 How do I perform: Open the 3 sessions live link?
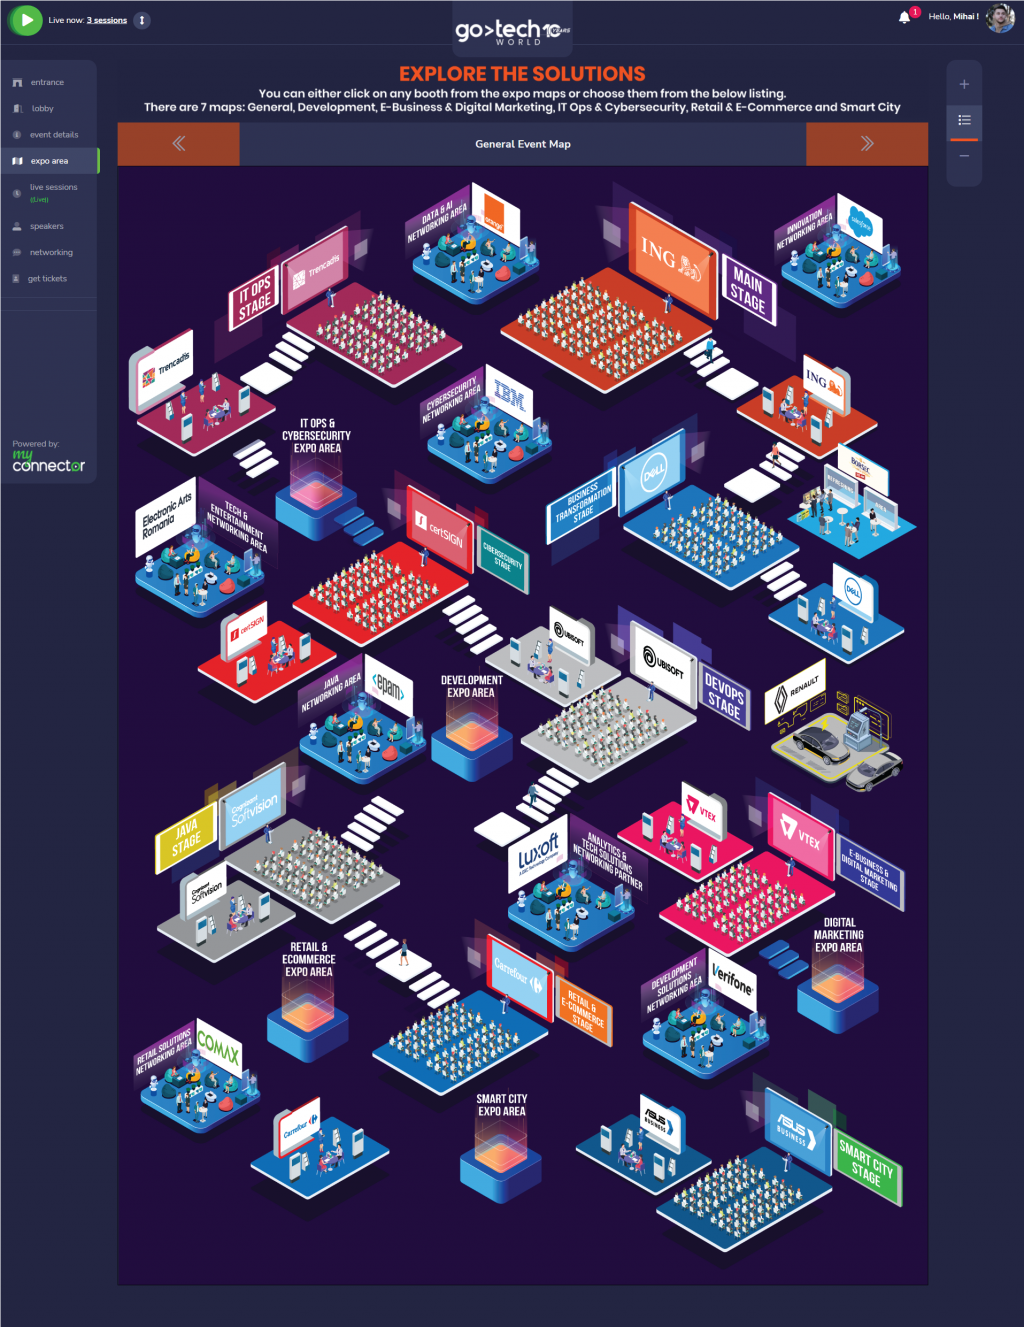[x=106, y=20]
